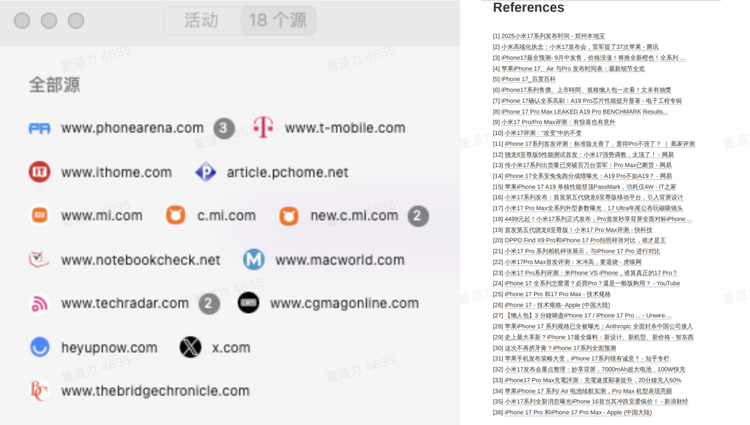Click the article.pchome.net diamond P icon

click(206, 172)
